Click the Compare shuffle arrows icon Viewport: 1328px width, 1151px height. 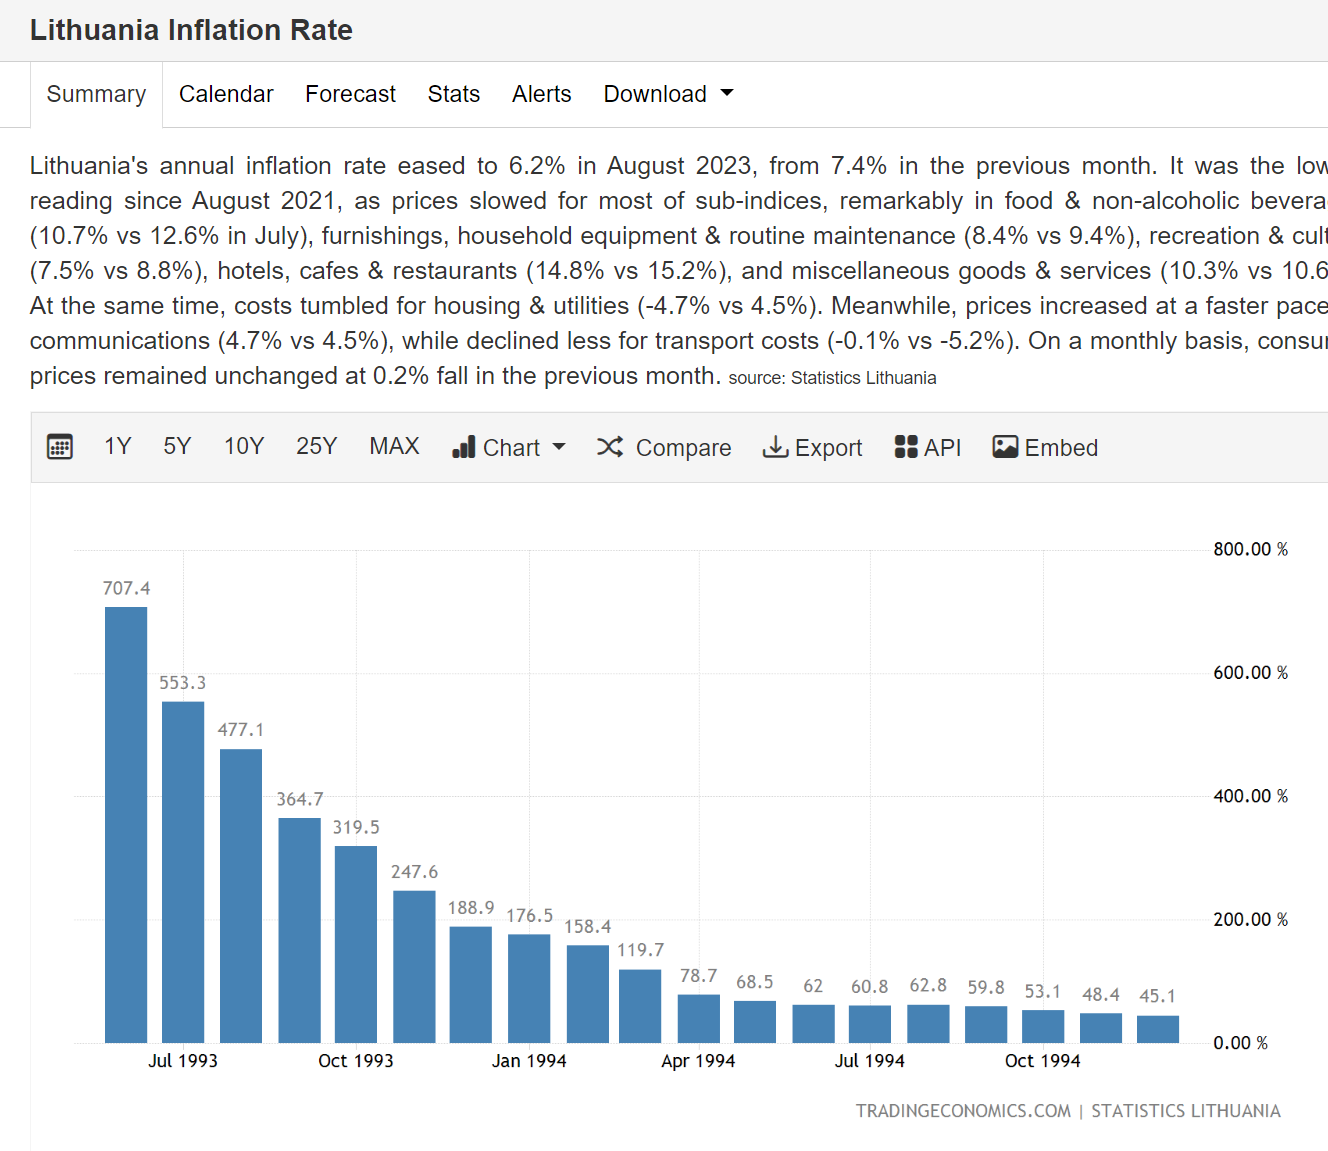tap(610, 447)
